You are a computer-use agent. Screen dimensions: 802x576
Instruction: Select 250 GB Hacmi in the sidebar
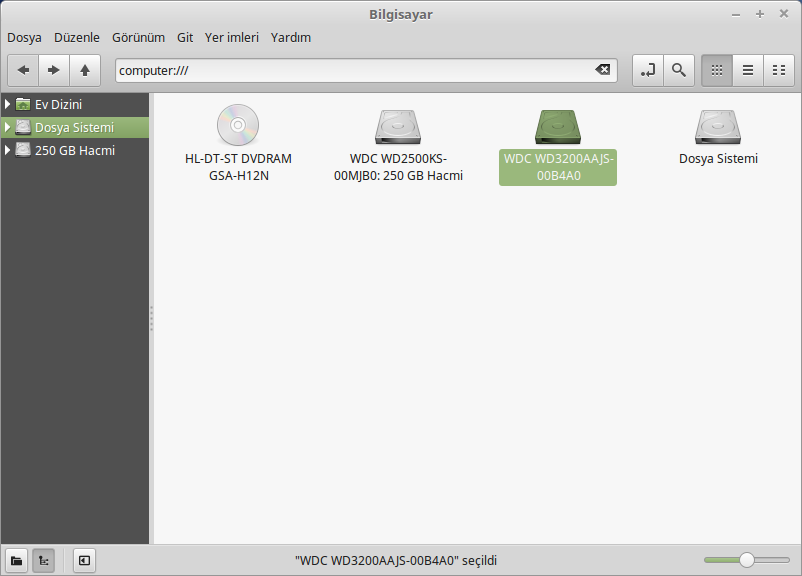(75, 150)
